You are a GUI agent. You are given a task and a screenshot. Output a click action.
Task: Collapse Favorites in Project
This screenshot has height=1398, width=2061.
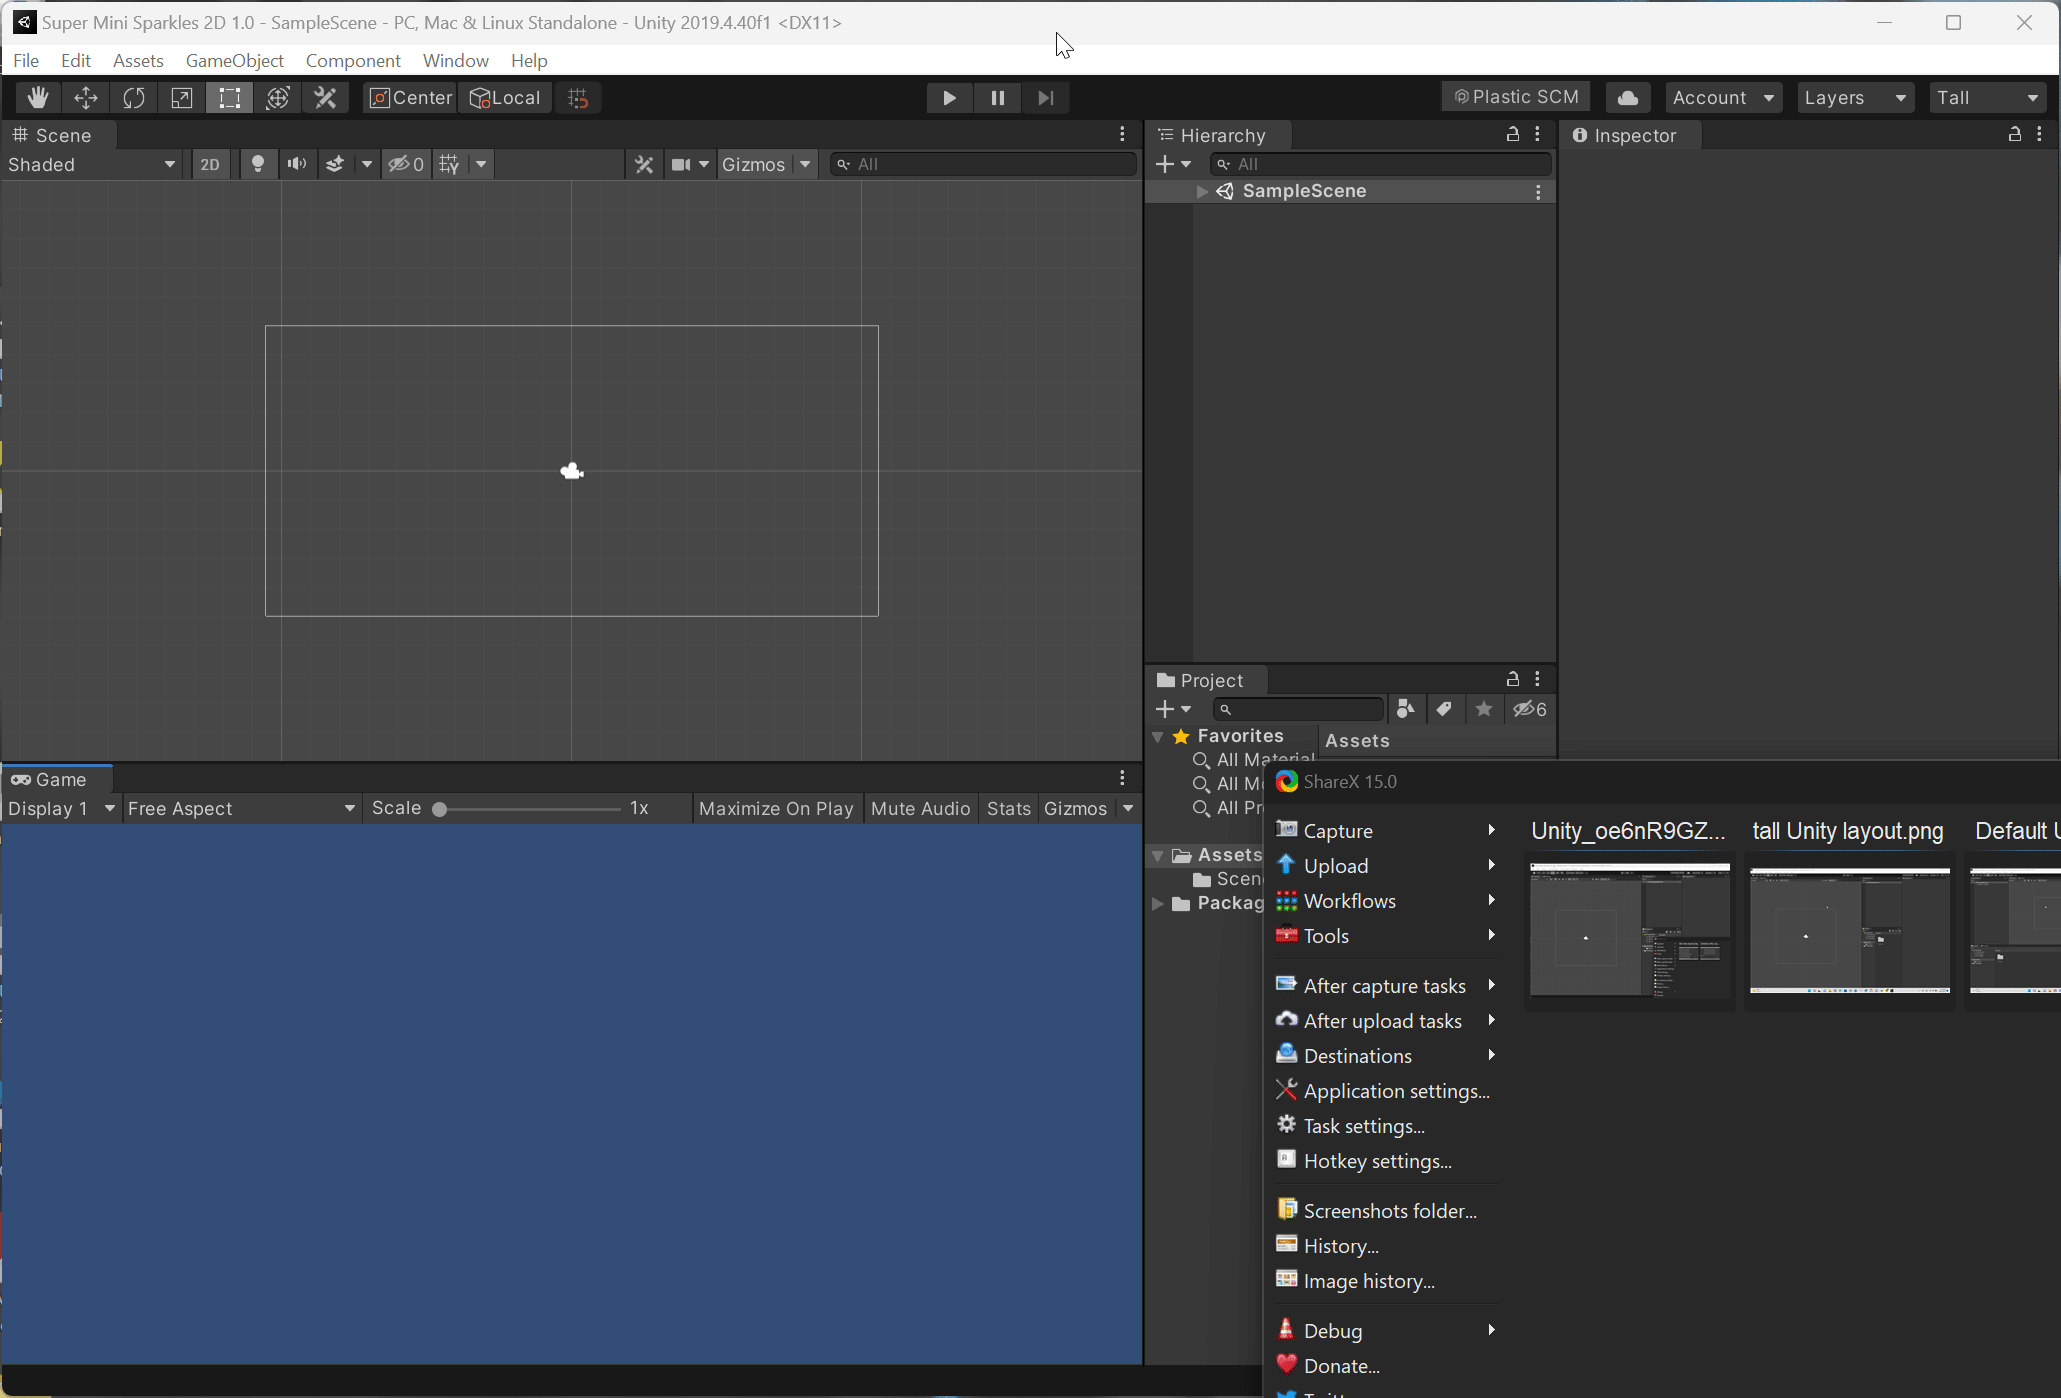coord(1158,736)
